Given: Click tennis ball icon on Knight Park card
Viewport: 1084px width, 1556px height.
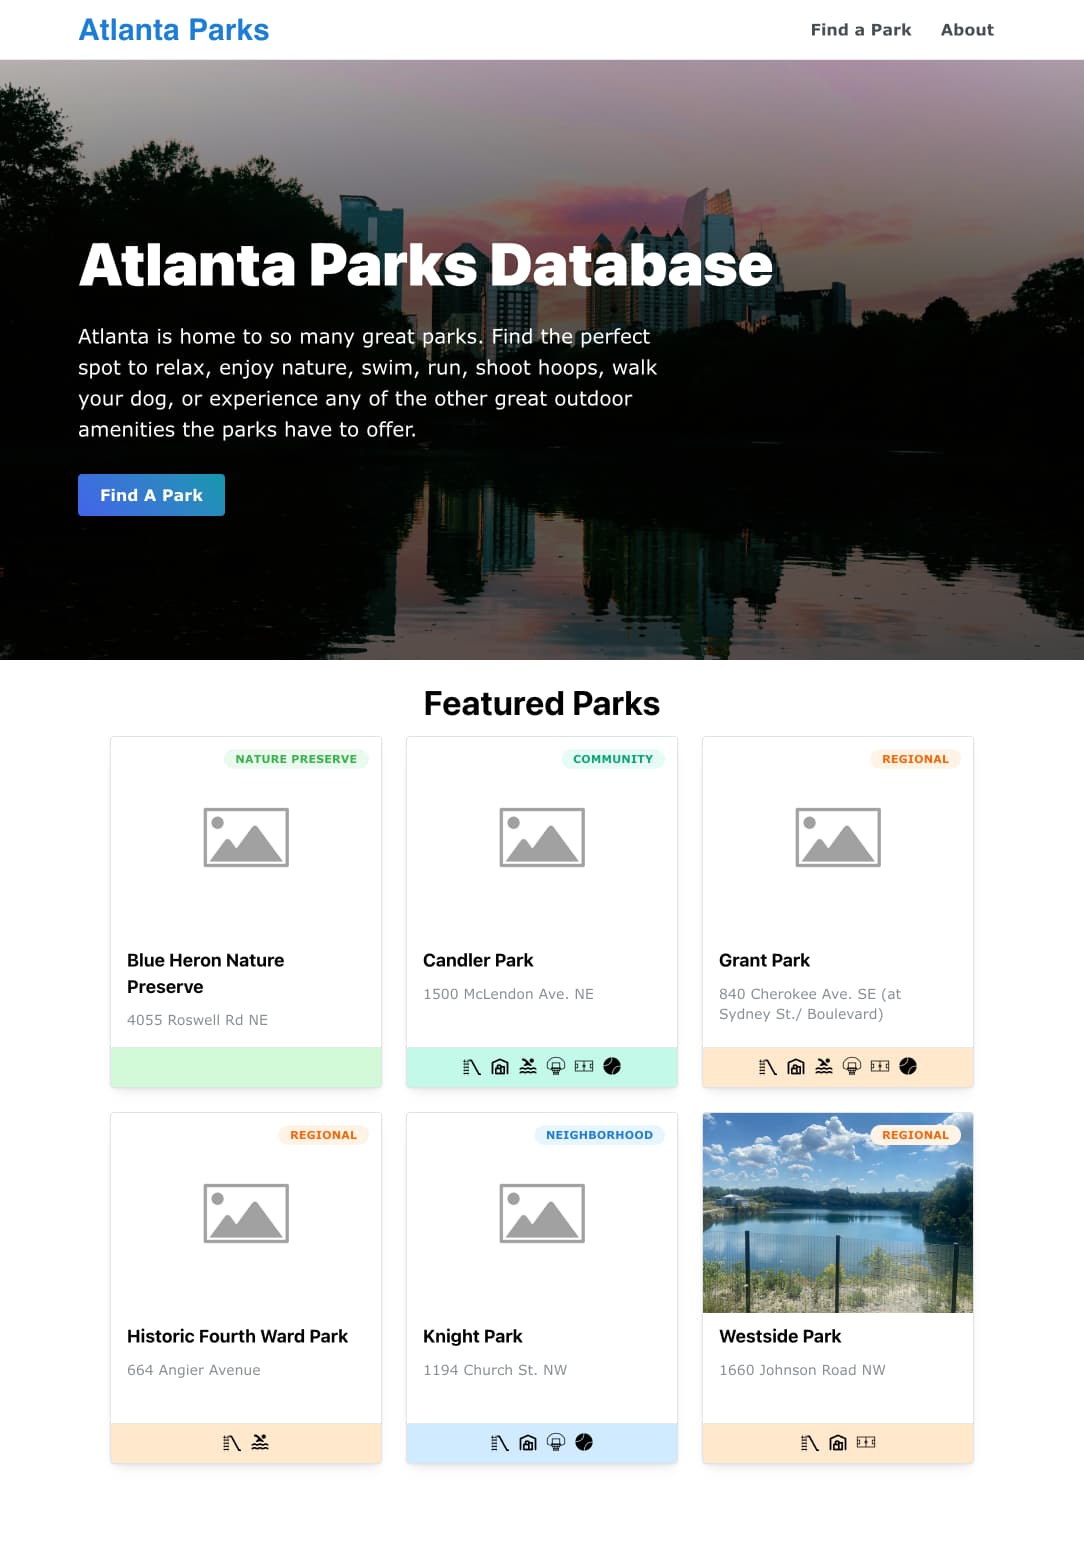Looking at the screenshot, I should pyautogui.click(x=584, y=1443).
